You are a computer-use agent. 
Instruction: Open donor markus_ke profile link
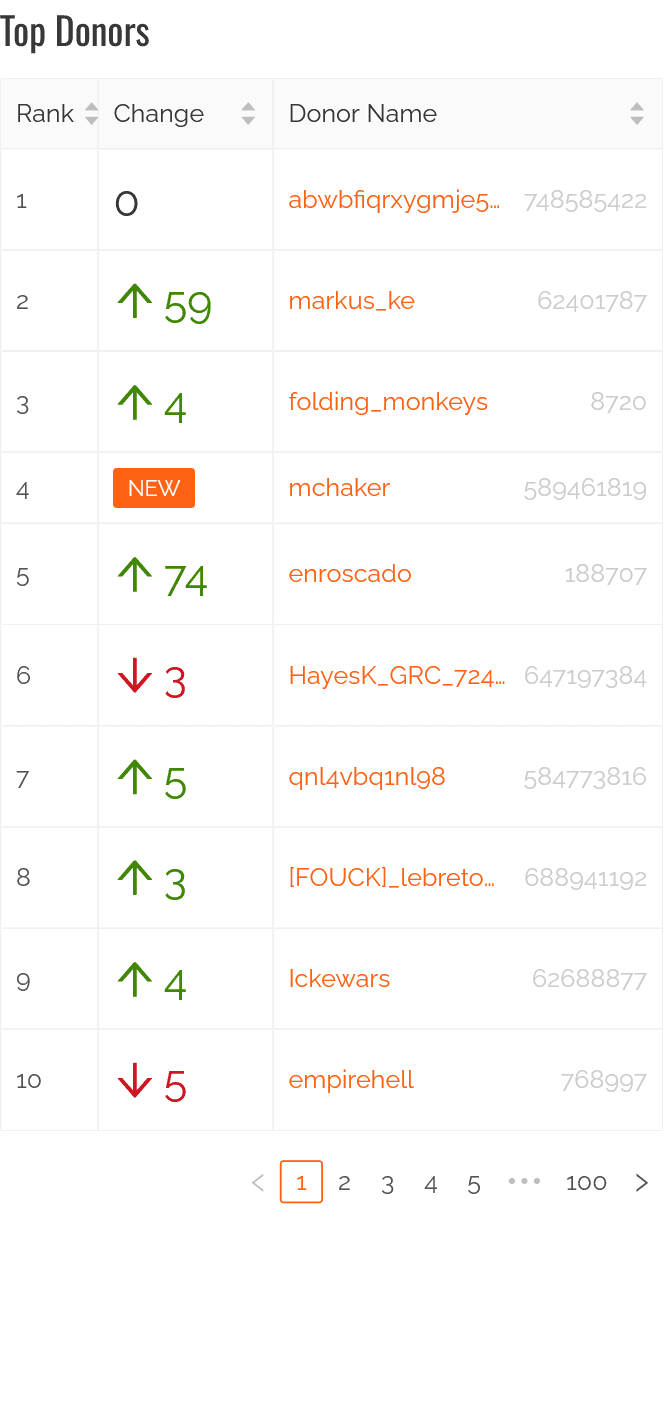pyautogui.click(x=351, y=301)
